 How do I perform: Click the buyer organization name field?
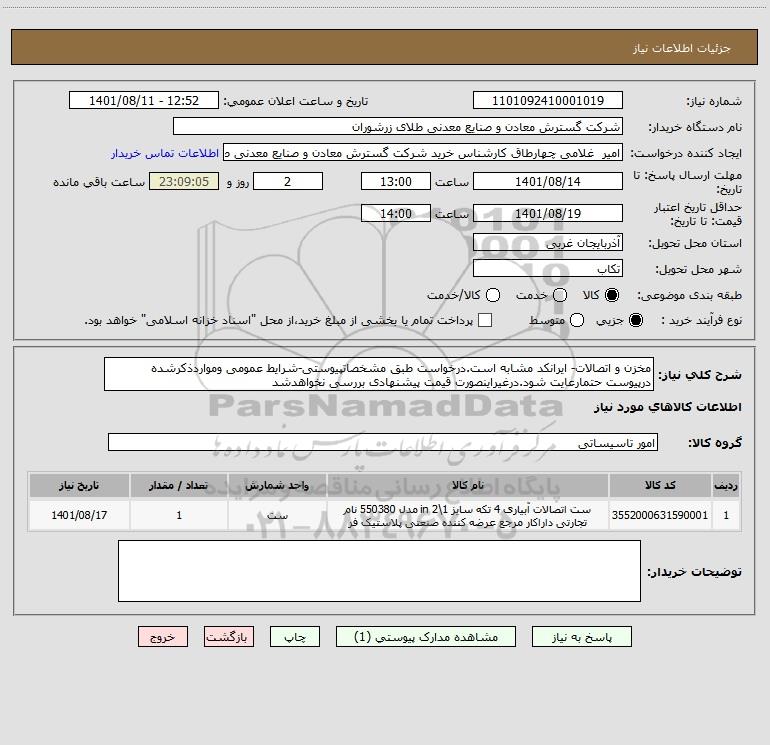tap(398, 126)
